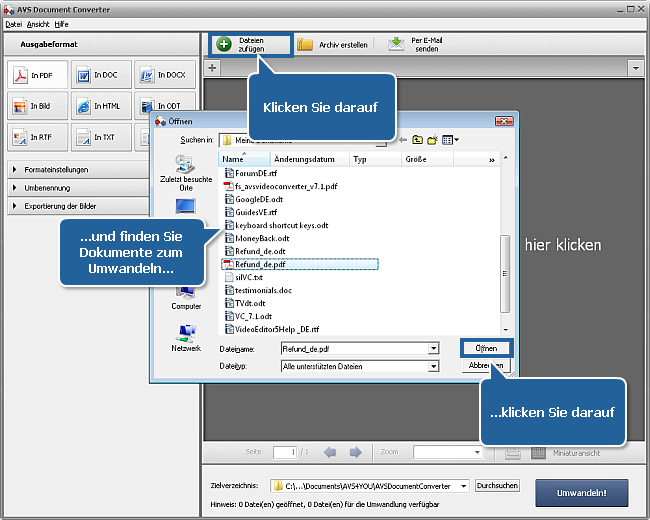Click the Dateiname input field
The width and height of the screenshot is (650, 520).
pyautogui.click(x=355, y=349)
